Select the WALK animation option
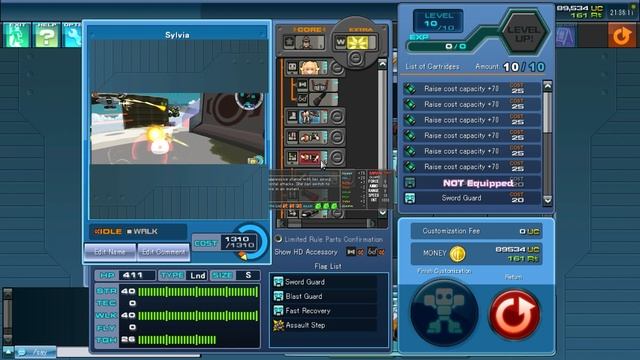 pos(142,231)
